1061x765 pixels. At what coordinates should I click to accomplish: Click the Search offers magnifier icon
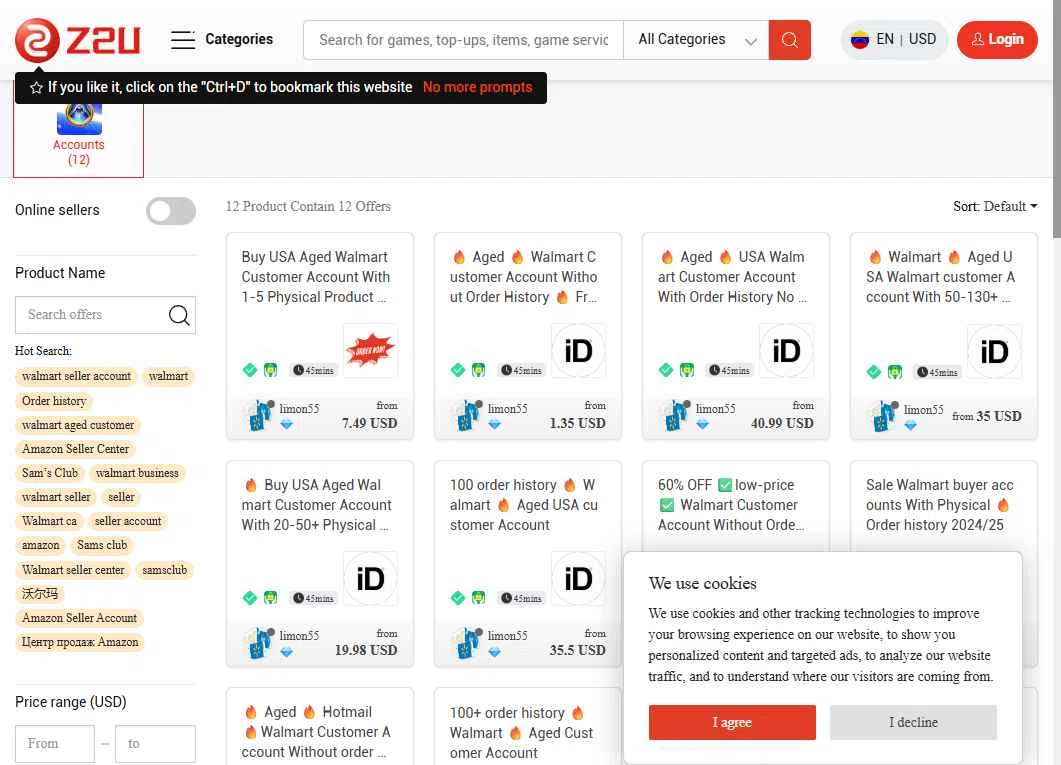(x=179, y=315)
